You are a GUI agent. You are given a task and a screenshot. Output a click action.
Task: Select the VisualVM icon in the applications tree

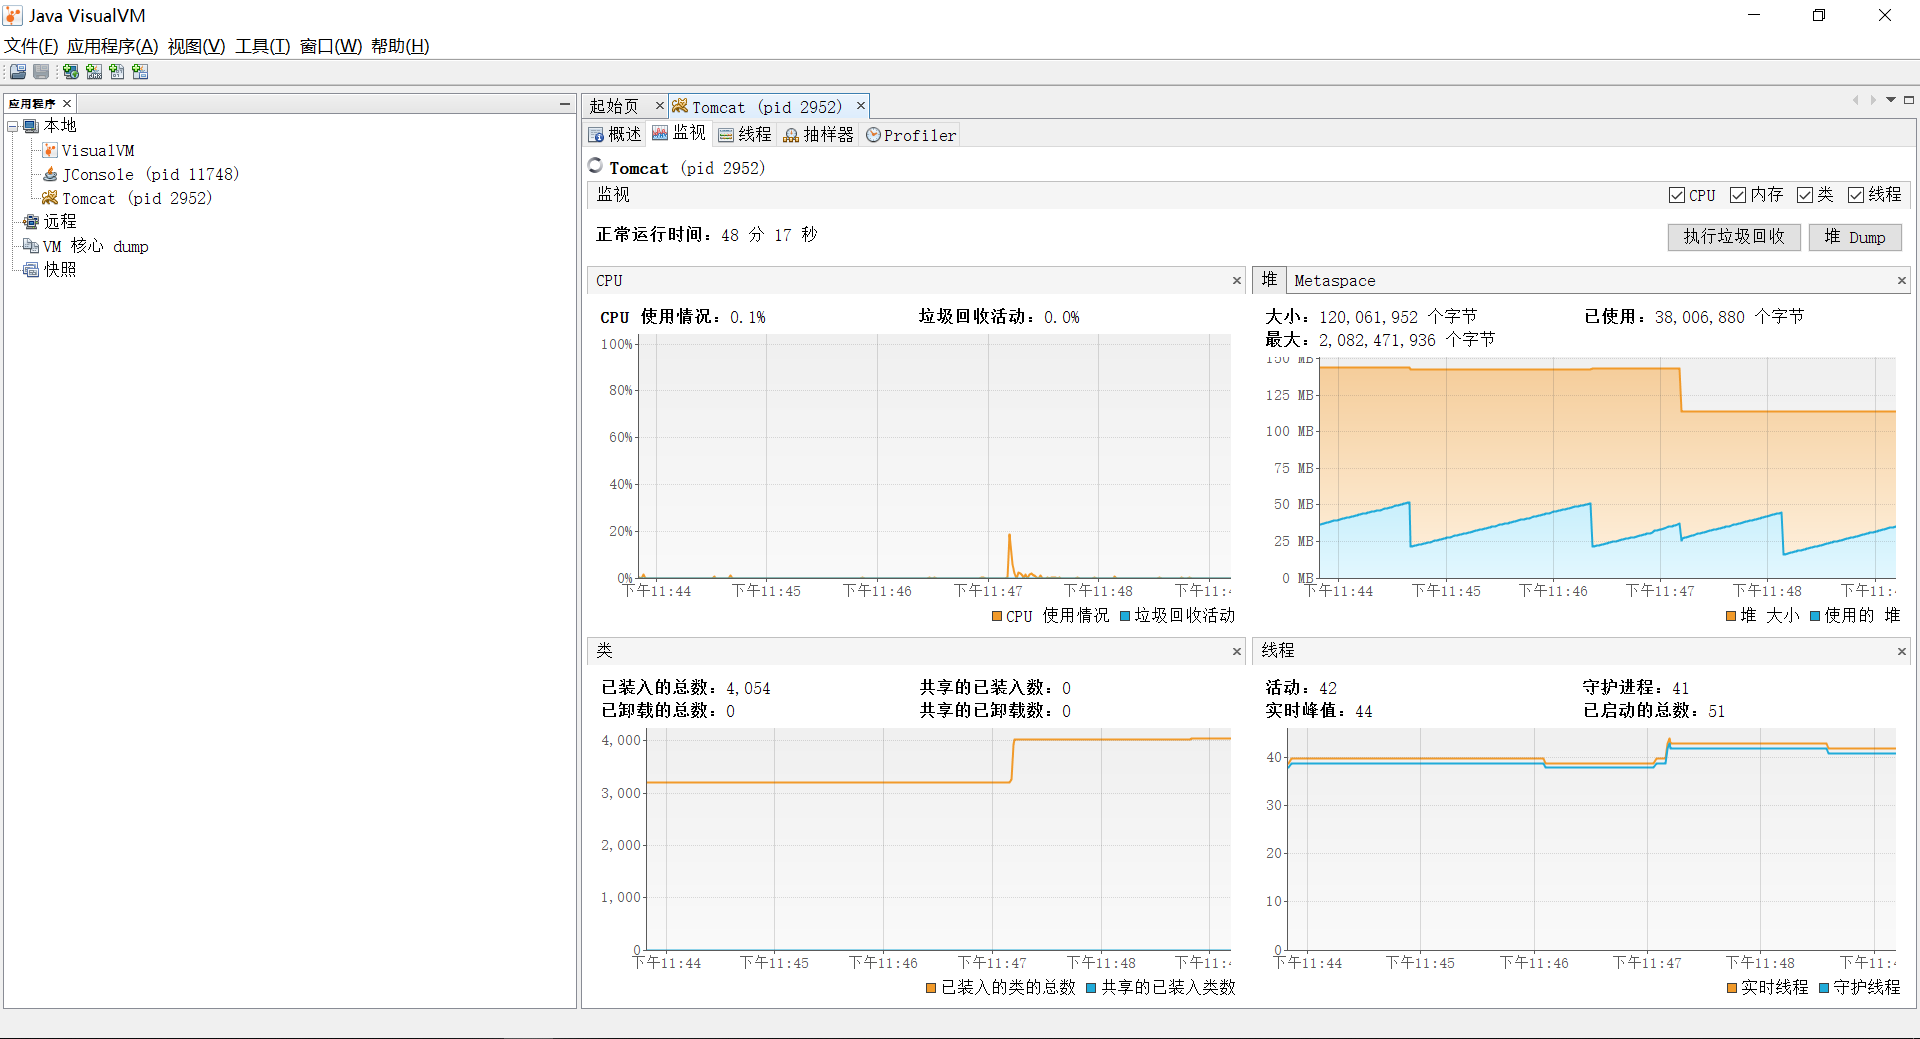(x=50, y=150)
